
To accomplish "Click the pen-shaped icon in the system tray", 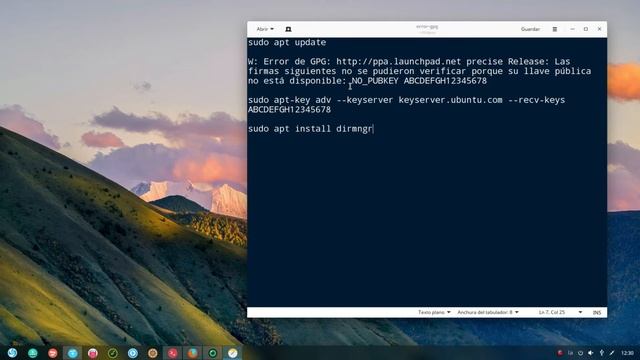I will [x=612, y=353].
